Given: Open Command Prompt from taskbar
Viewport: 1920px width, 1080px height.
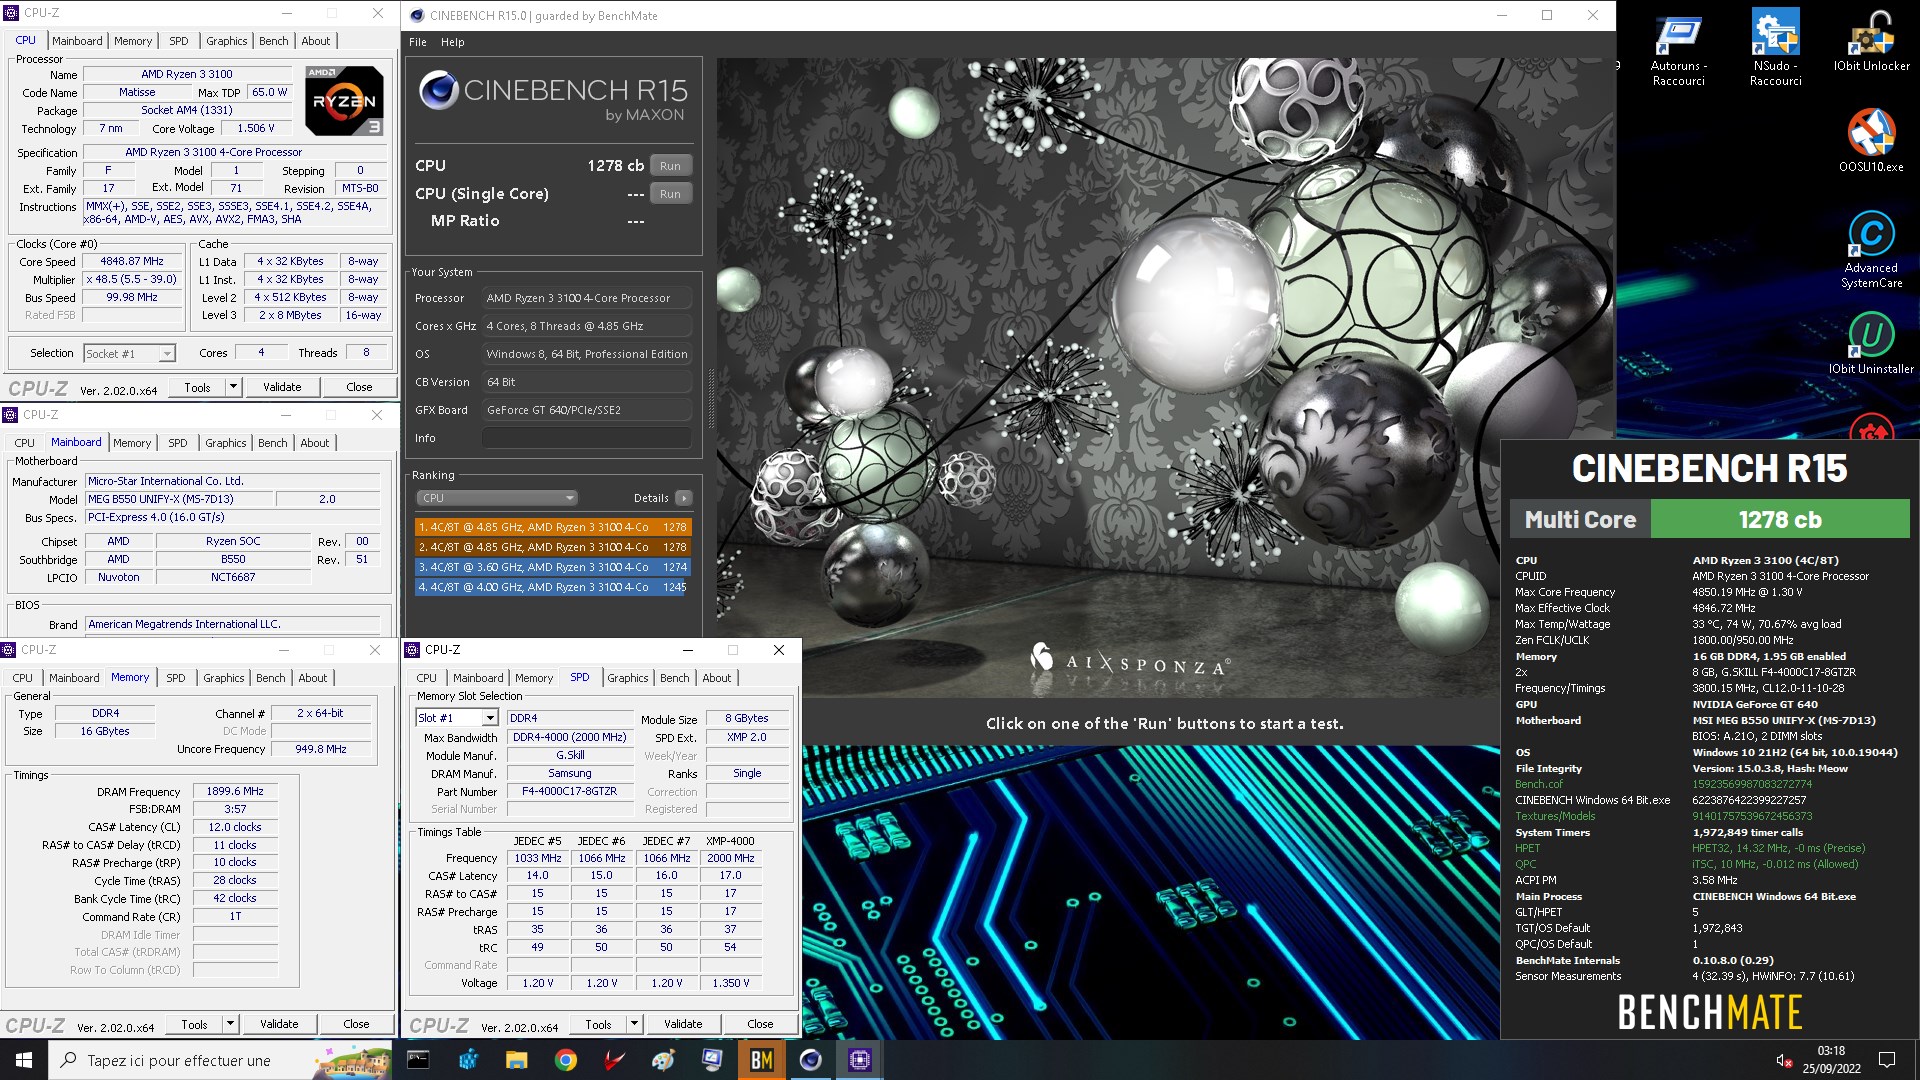Looking at the screenshot, I should (x=418, y=1060).
